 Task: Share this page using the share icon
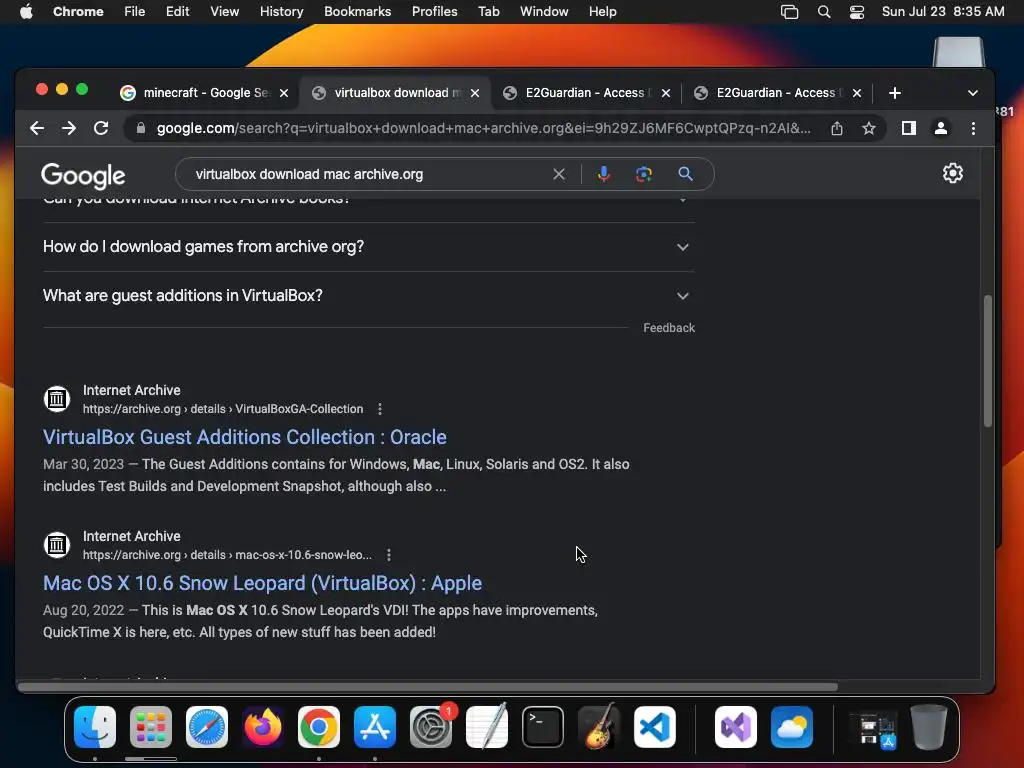tap(837, 128)
